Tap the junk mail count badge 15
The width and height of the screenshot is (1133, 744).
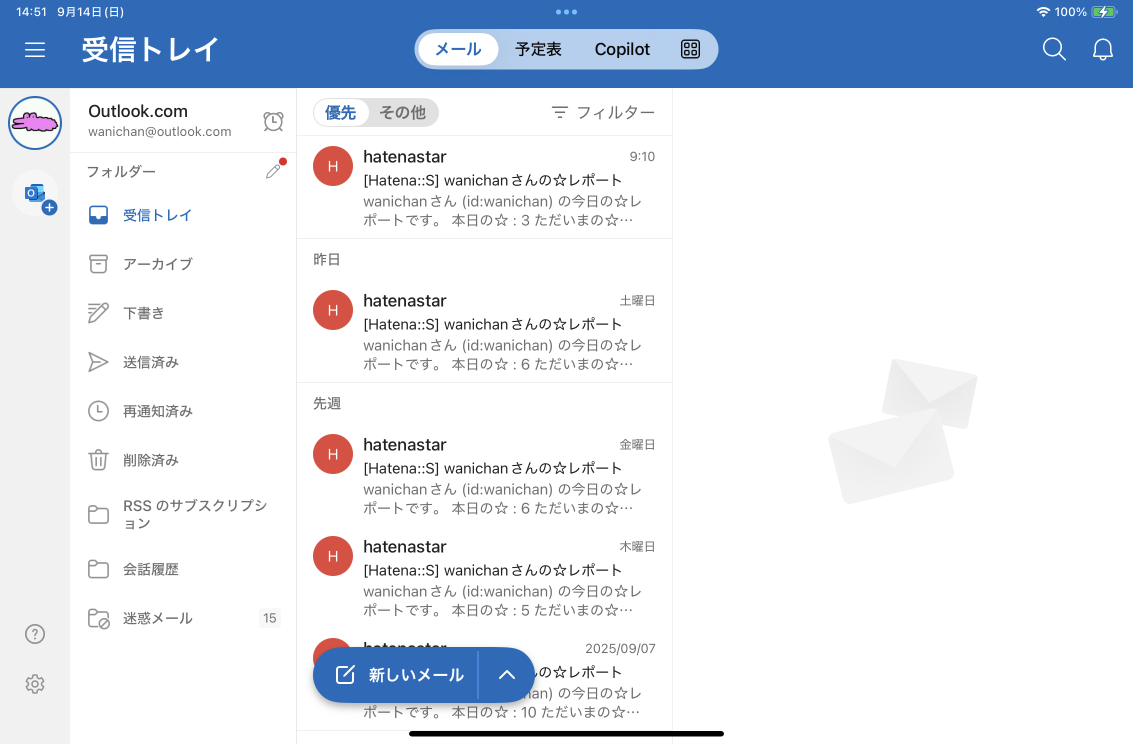270,618
